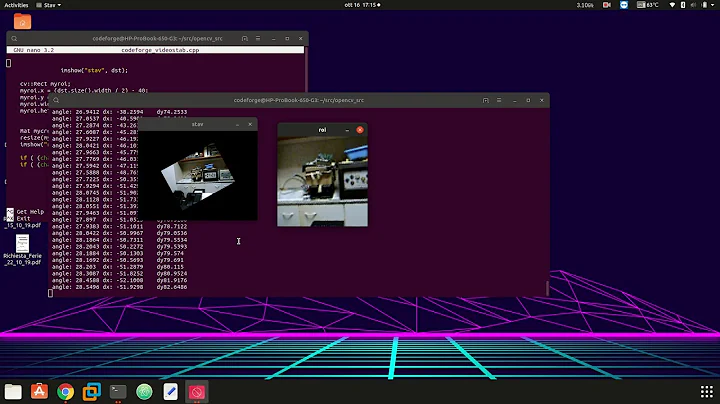Screen dimensions: 720x404
Task: Open the clock and calendar in top bar
Action: (362, 5)
